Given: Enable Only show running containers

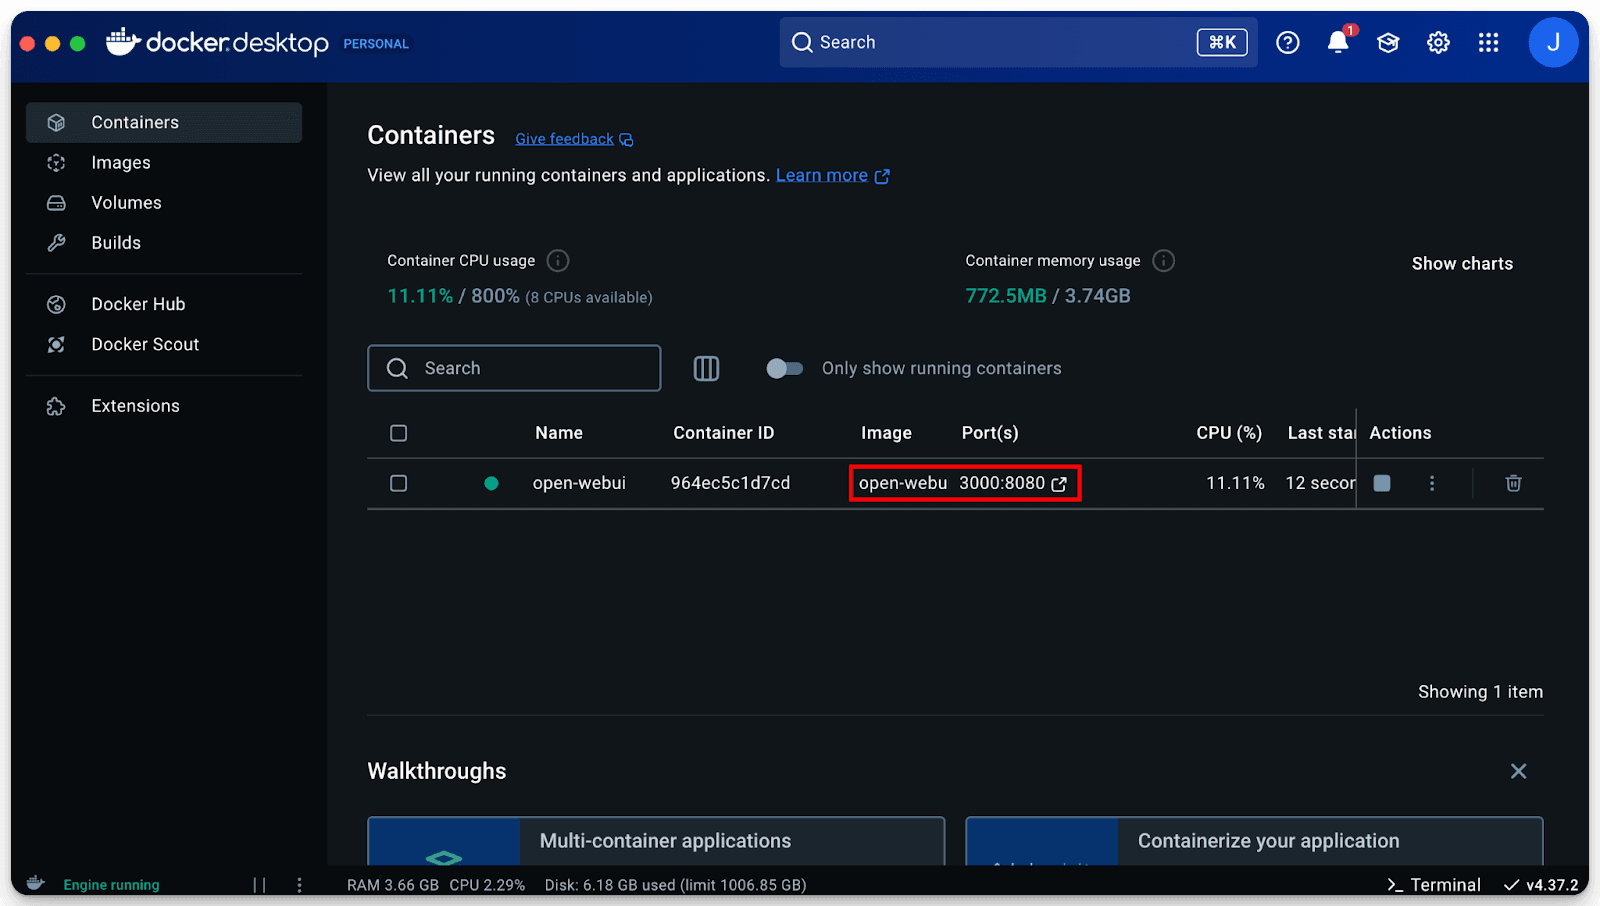Looking at the screenshot, I should tap(785, 368).
